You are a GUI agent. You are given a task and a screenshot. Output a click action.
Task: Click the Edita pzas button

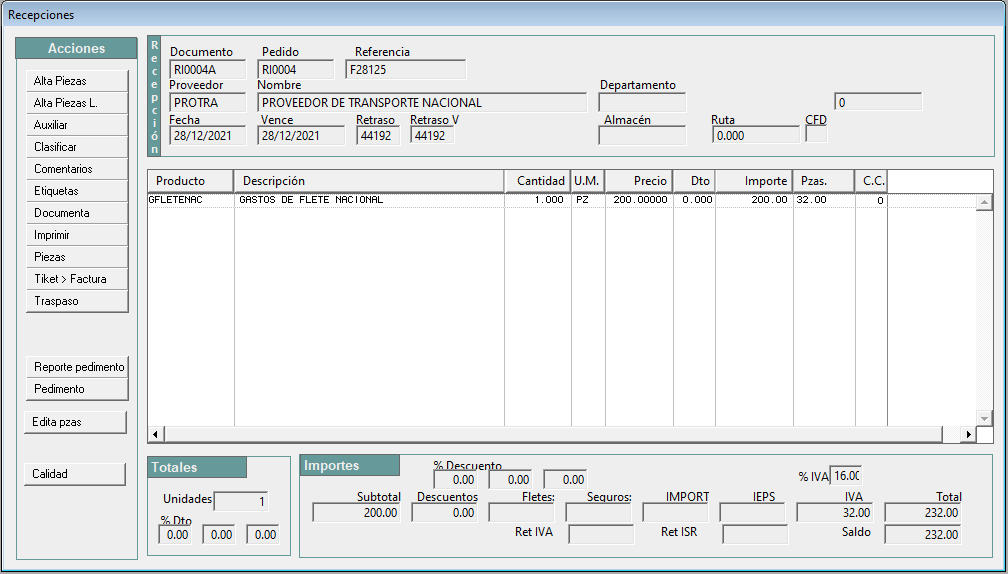tap(75, 422)
